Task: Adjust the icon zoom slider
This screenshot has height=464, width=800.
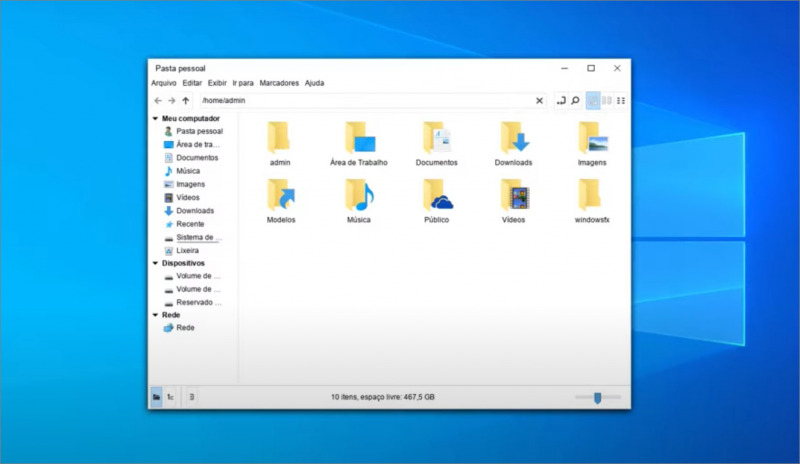Action: 597,397
